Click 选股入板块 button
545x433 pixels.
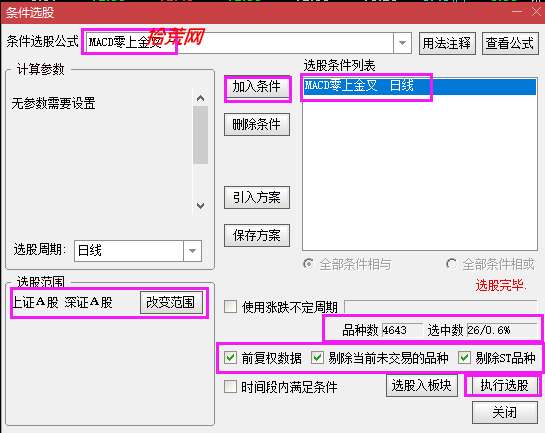tap(422, 385)
